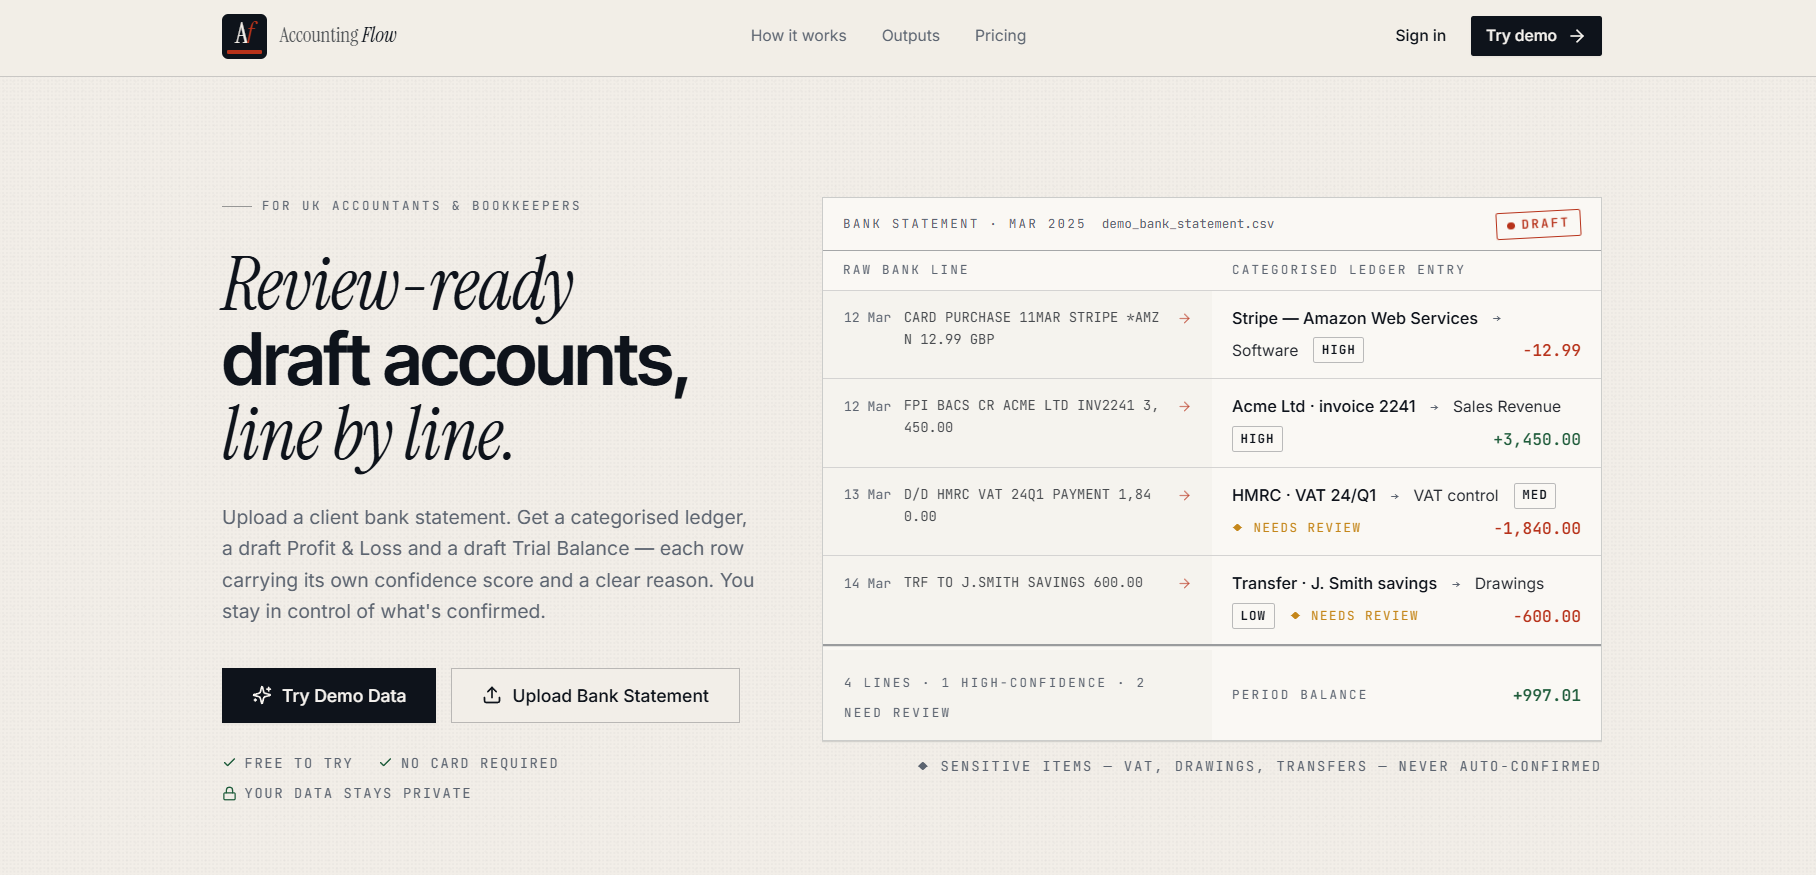Screen dimensions: 1816x875
Task: Click the red arrow on the J.SMITH SAVINGS row
Action: 1185,583
